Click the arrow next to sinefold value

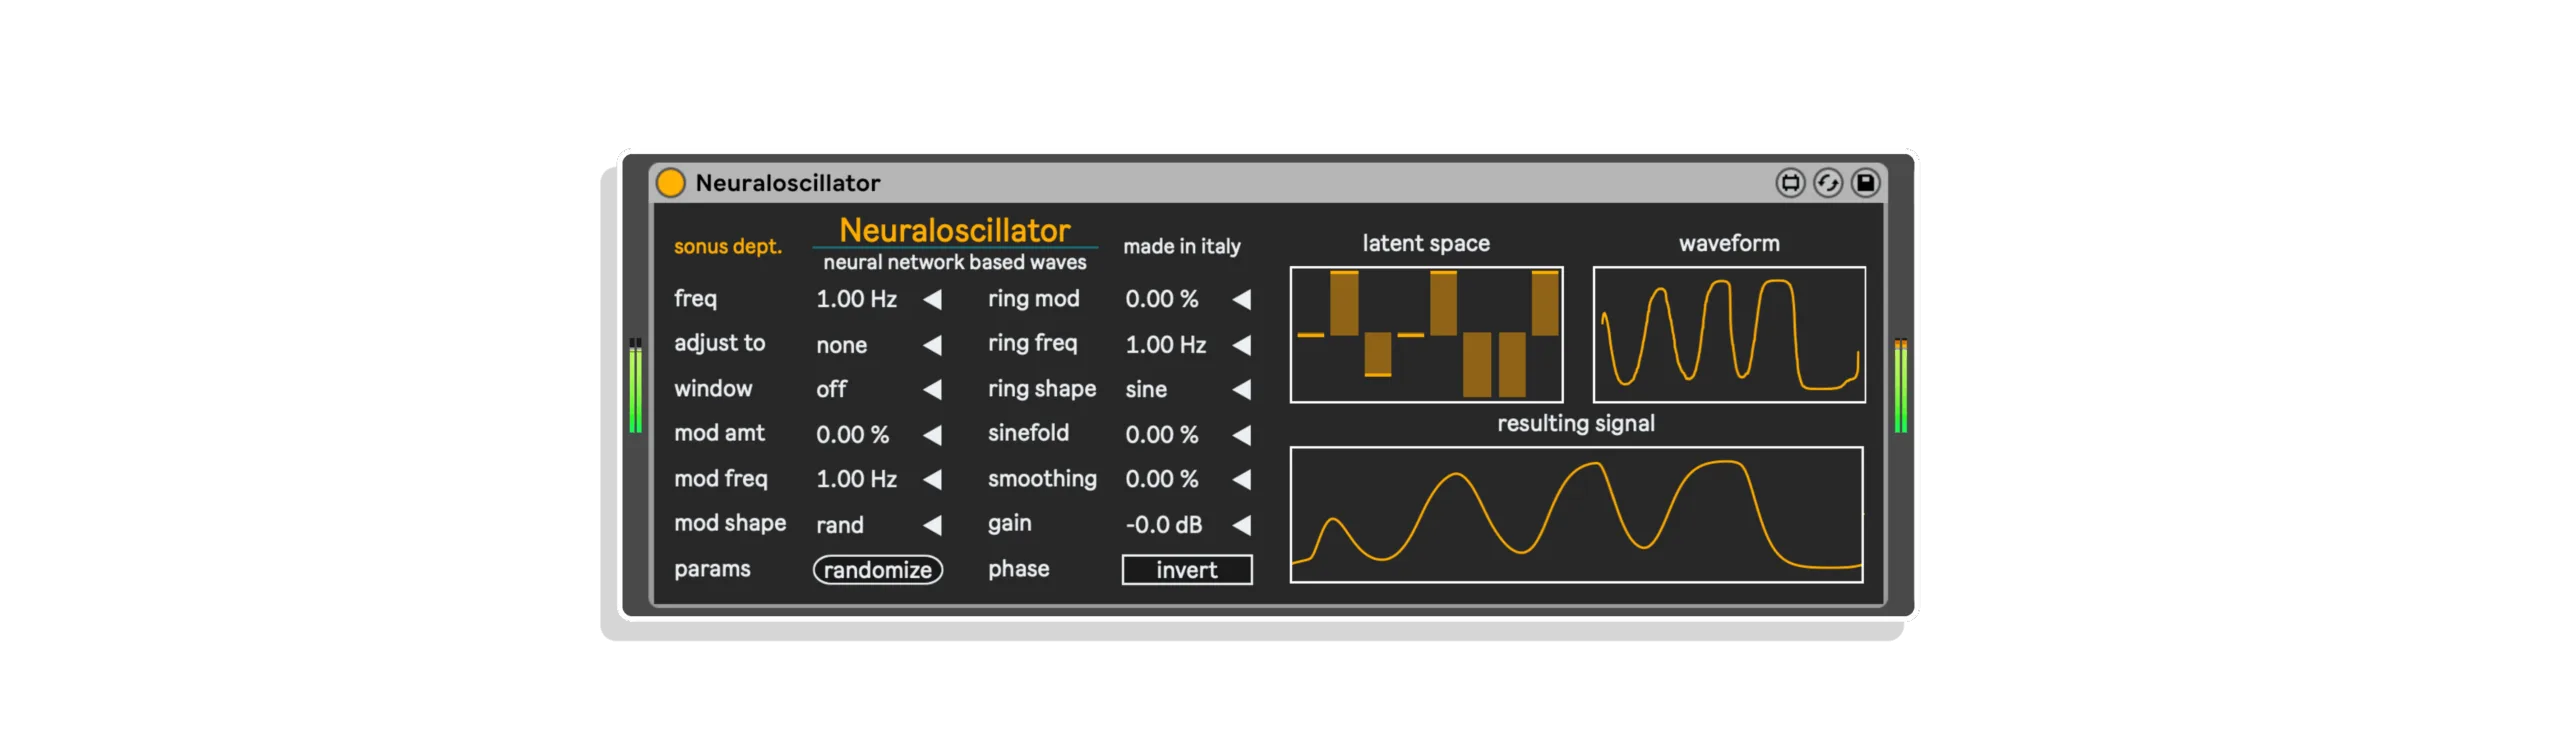(x=1241, y=435)
